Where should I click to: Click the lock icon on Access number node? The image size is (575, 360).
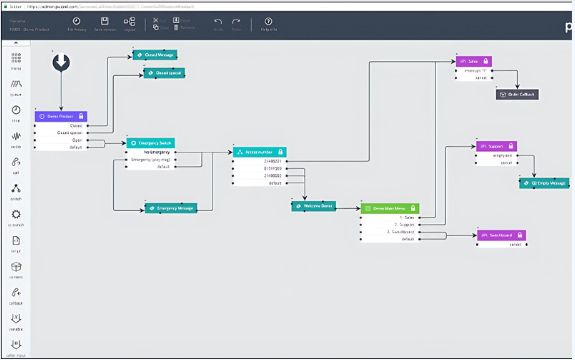pos(281,152)
